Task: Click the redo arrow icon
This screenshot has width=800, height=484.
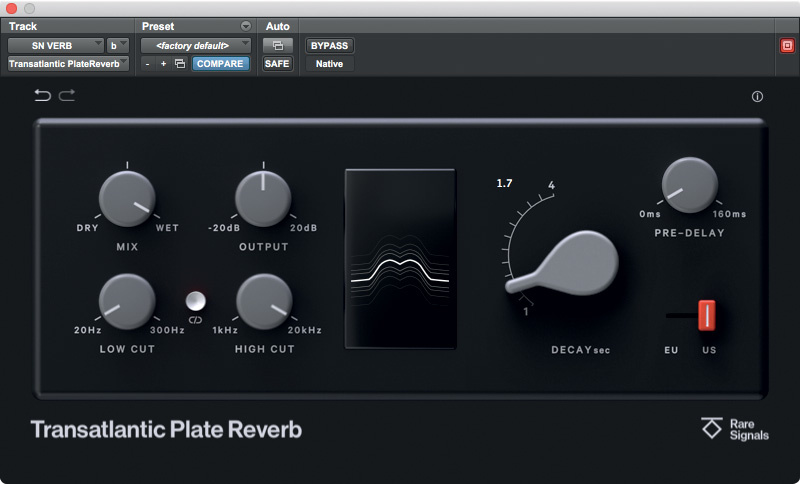Action: click(x=67, y=95)
